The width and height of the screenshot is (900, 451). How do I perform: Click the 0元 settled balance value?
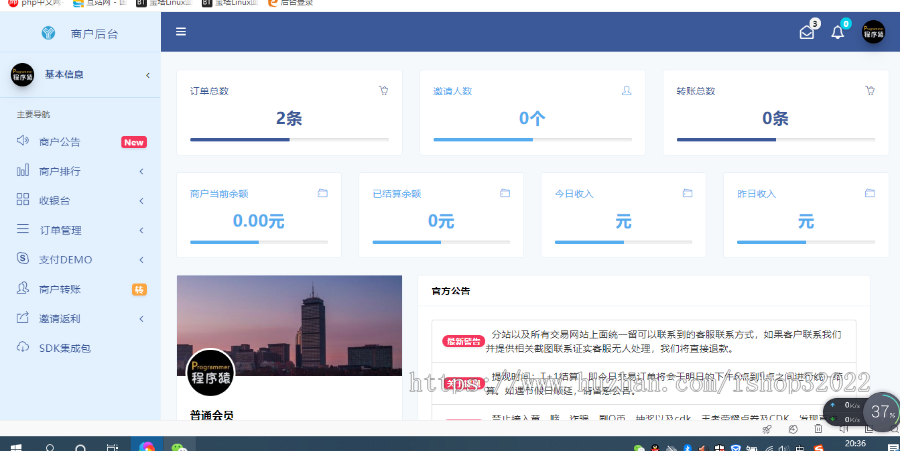click(441, 221)
